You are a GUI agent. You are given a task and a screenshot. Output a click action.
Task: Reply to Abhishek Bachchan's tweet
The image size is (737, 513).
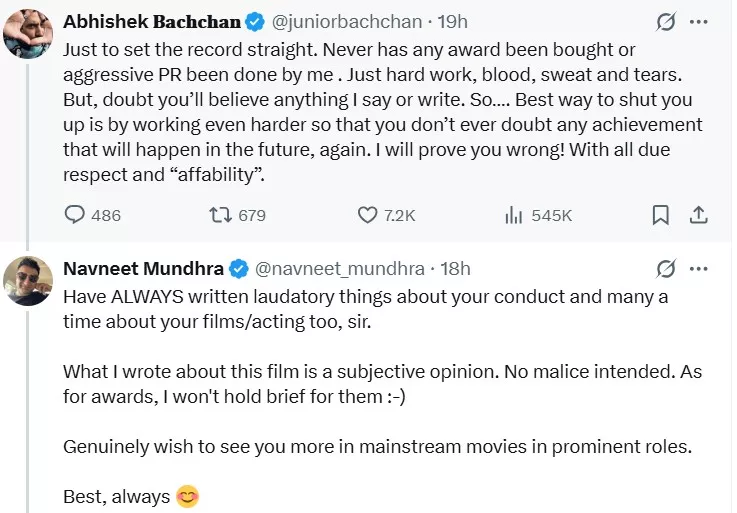tap(77, 215)
